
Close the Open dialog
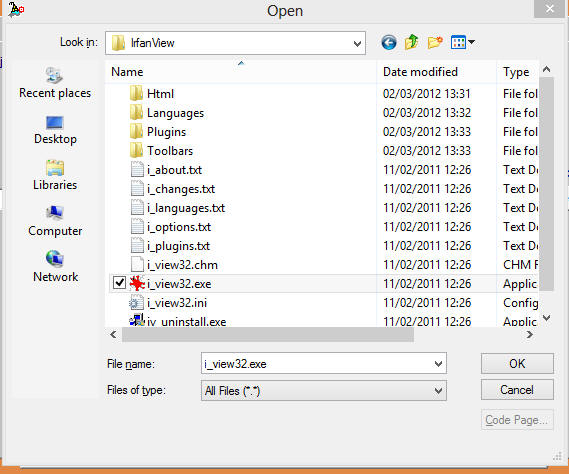pyautogui.click(x=550, y=8)
